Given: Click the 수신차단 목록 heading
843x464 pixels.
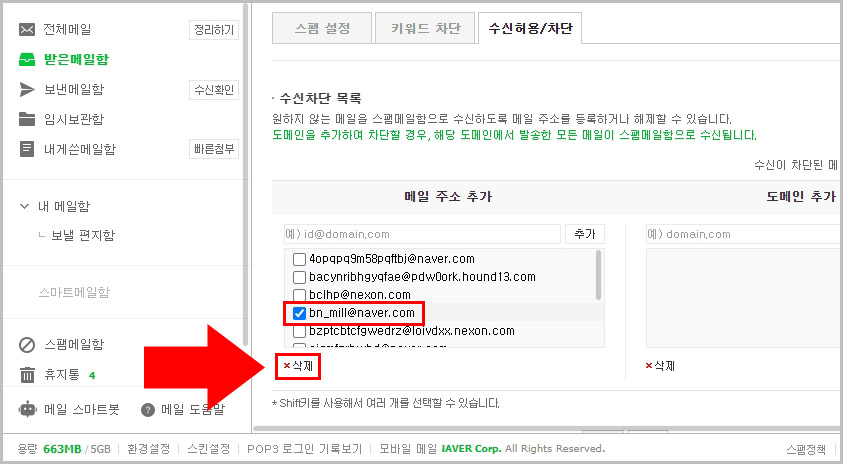Looking at the screenshot, I should (x=320, y=98).
